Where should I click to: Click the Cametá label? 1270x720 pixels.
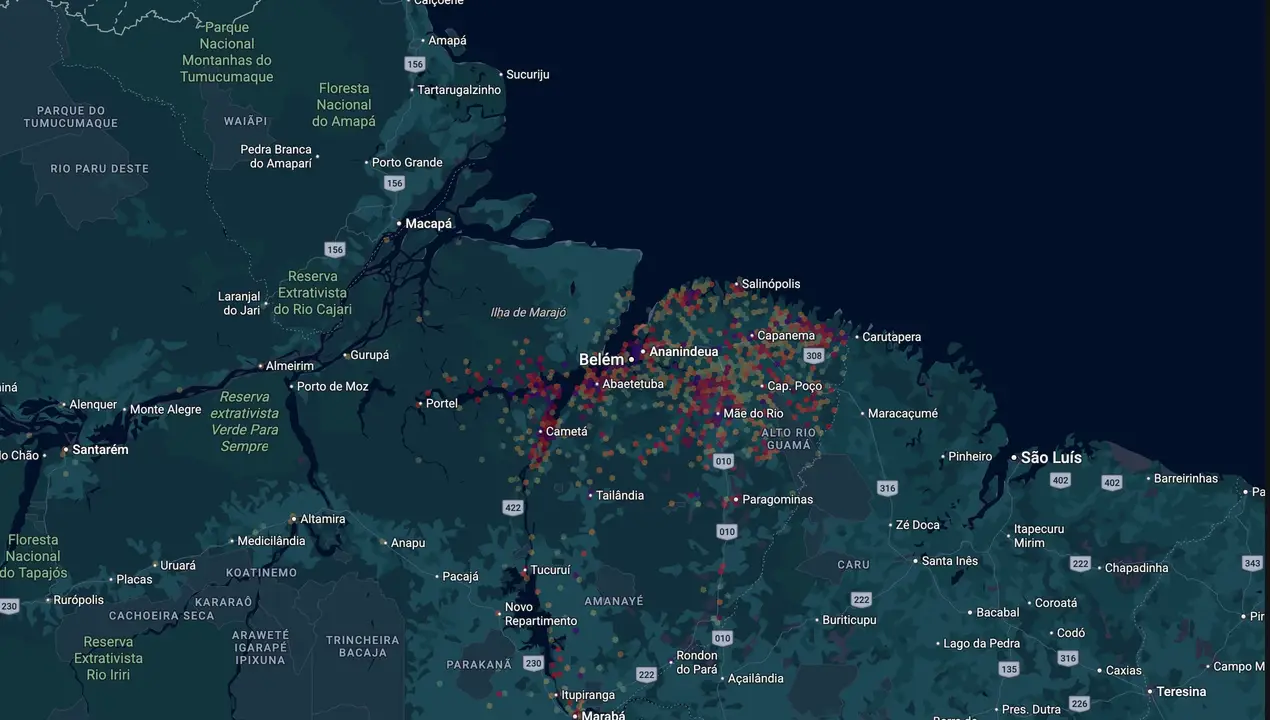pyautogui.click(x=567, y=432)
